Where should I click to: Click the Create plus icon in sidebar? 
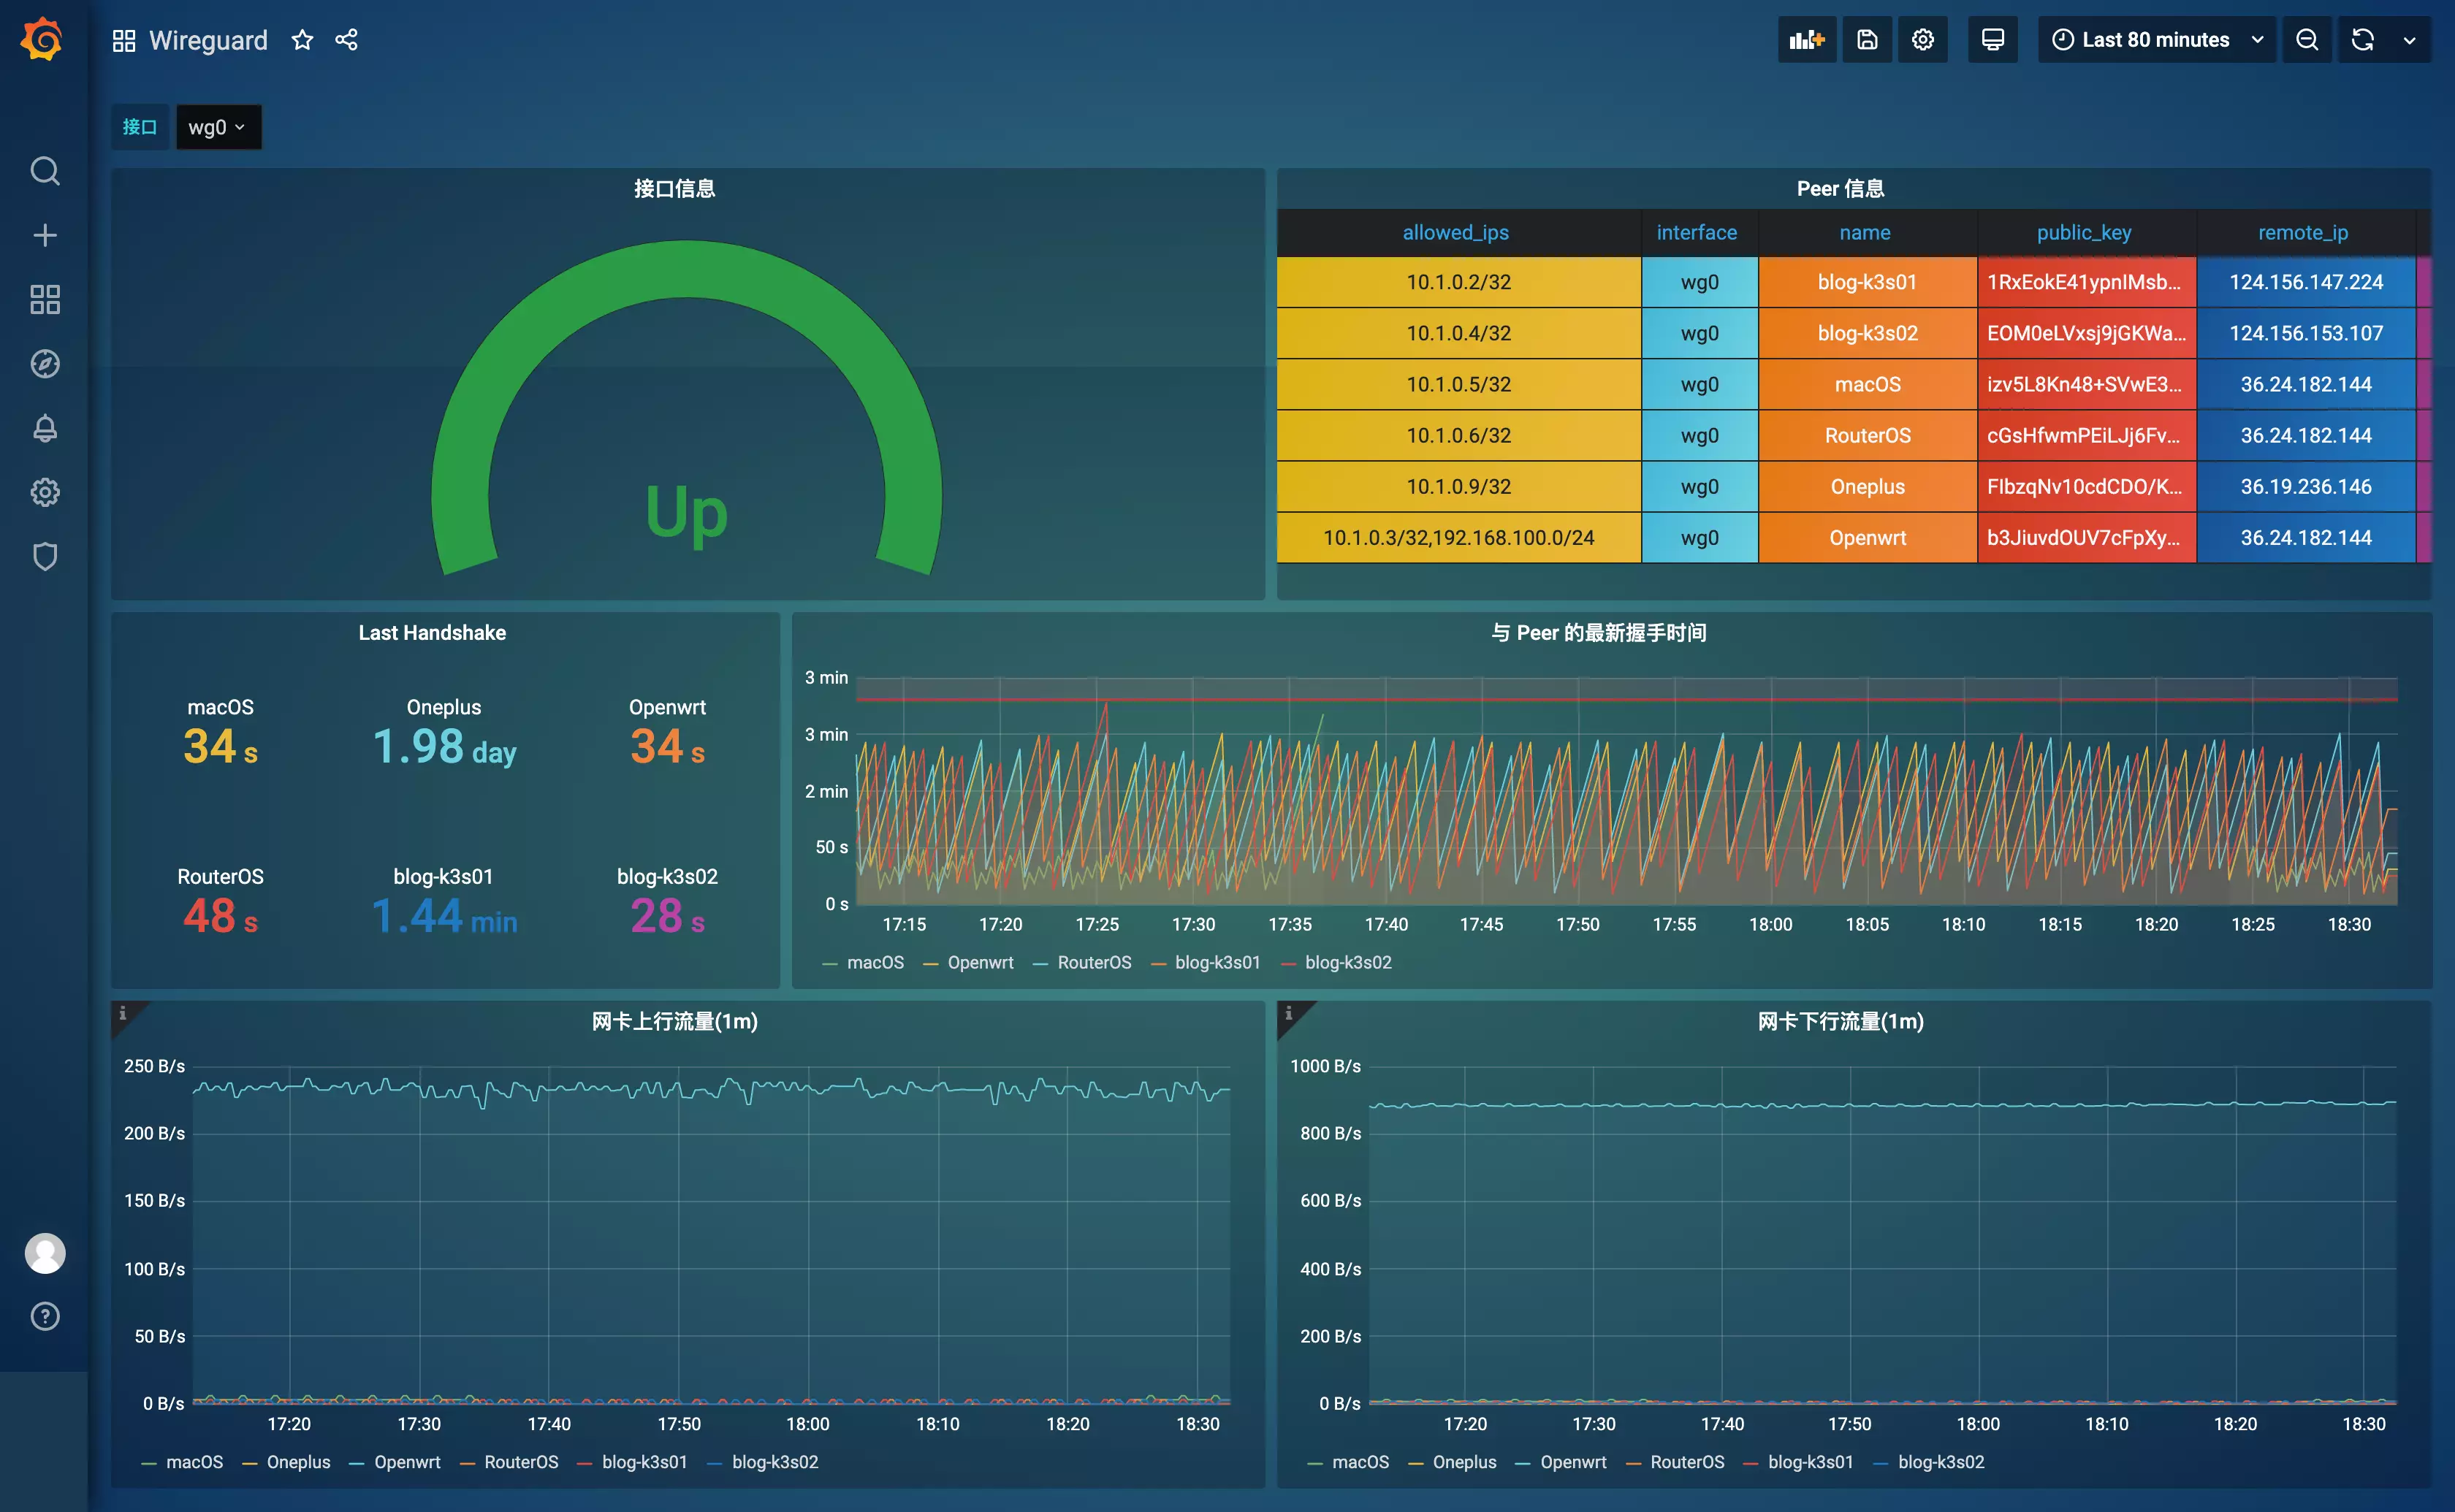45,235
